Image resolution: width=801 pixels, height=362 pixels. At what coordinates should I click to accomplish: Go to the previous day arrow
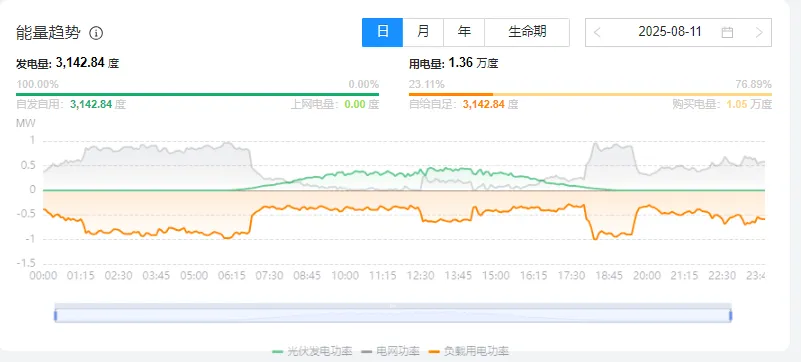coord(597,33)
